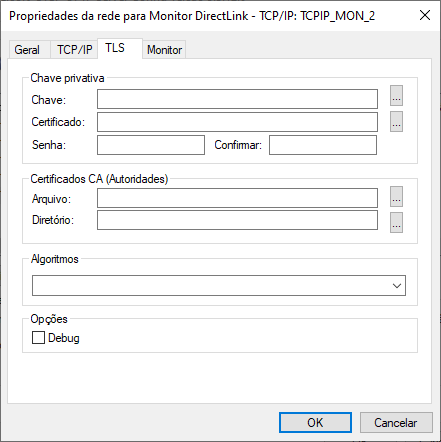Open the Algoritmos combo box
Viewport: 441px width, 442px height.
(x=219, y=285)
